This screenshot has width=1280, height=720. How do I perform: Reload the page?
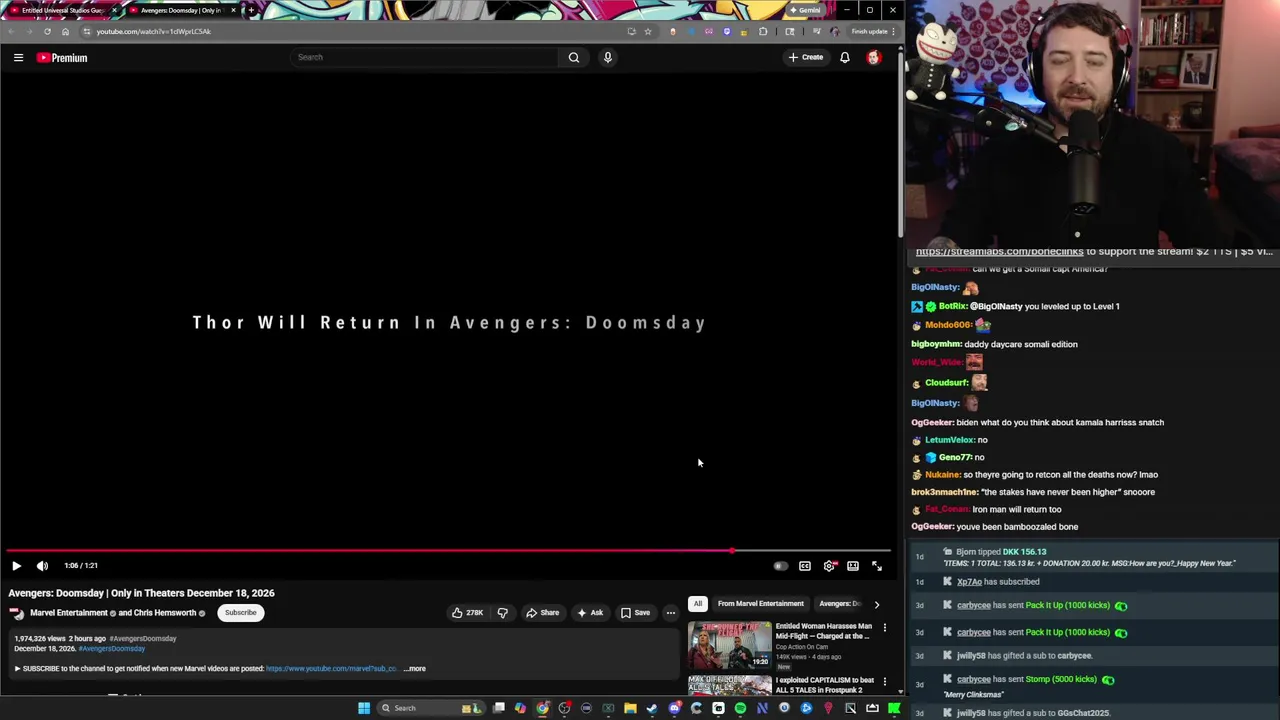[47, 31]
